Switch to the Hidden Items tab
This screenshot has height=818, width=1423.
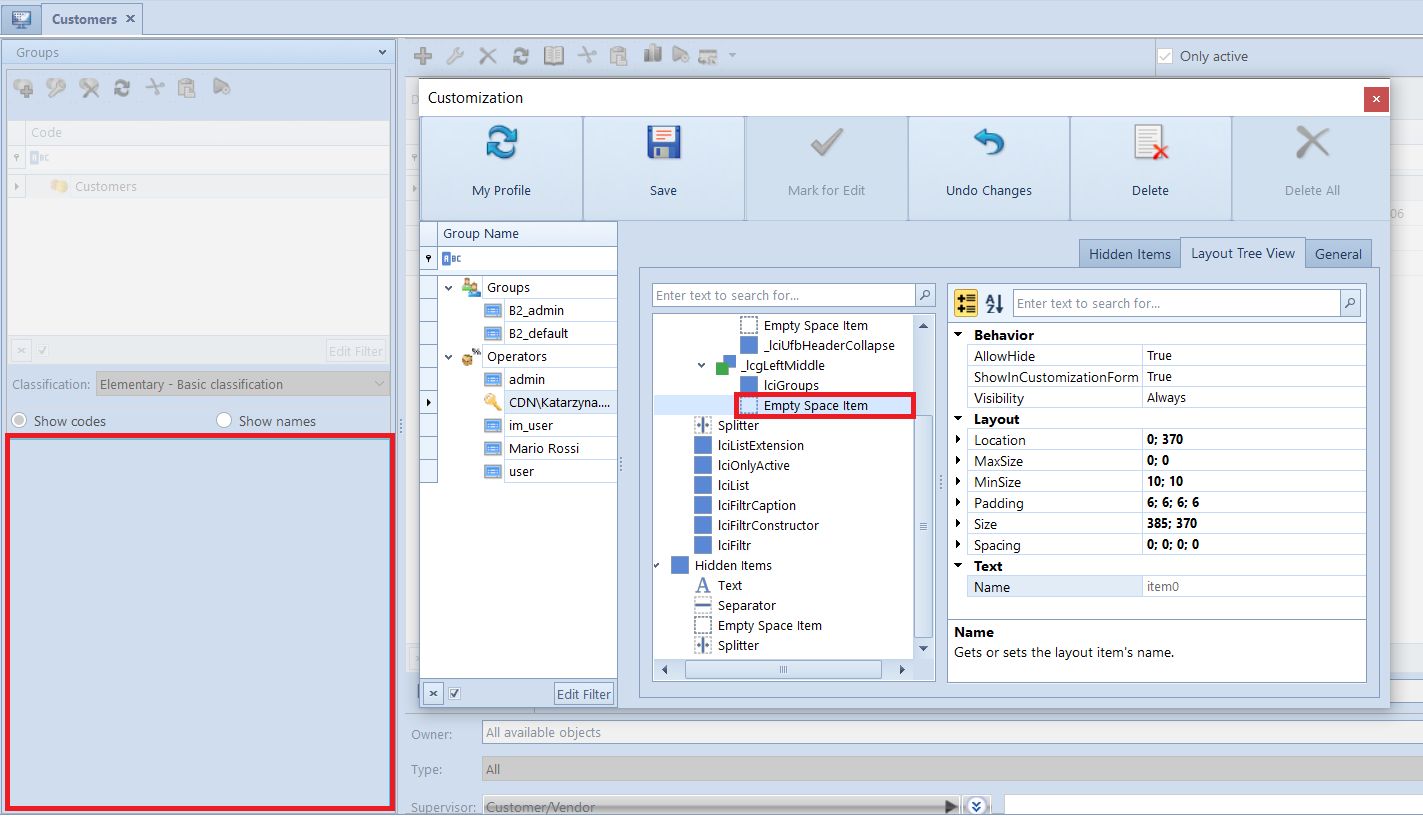click(x=1130, y=254)
